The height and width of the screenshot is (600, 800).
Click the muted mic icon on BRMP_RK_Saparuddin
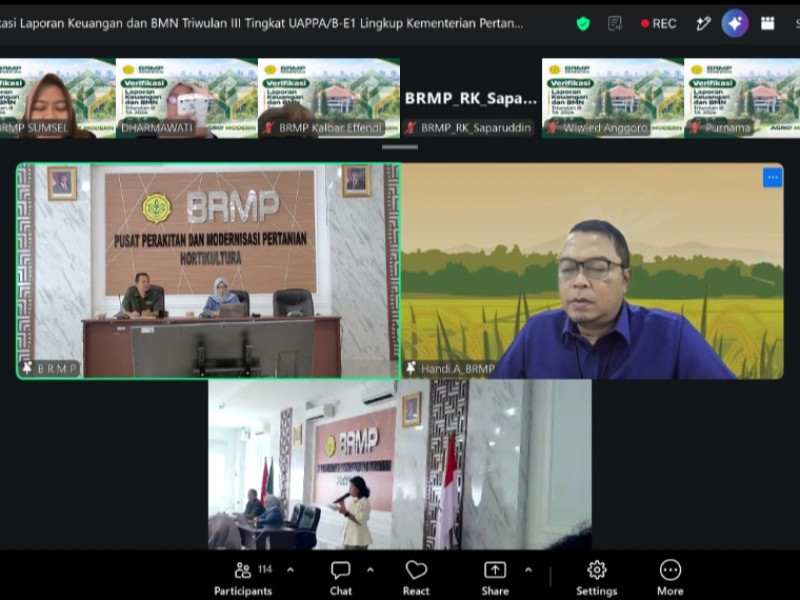coord(411,128)
